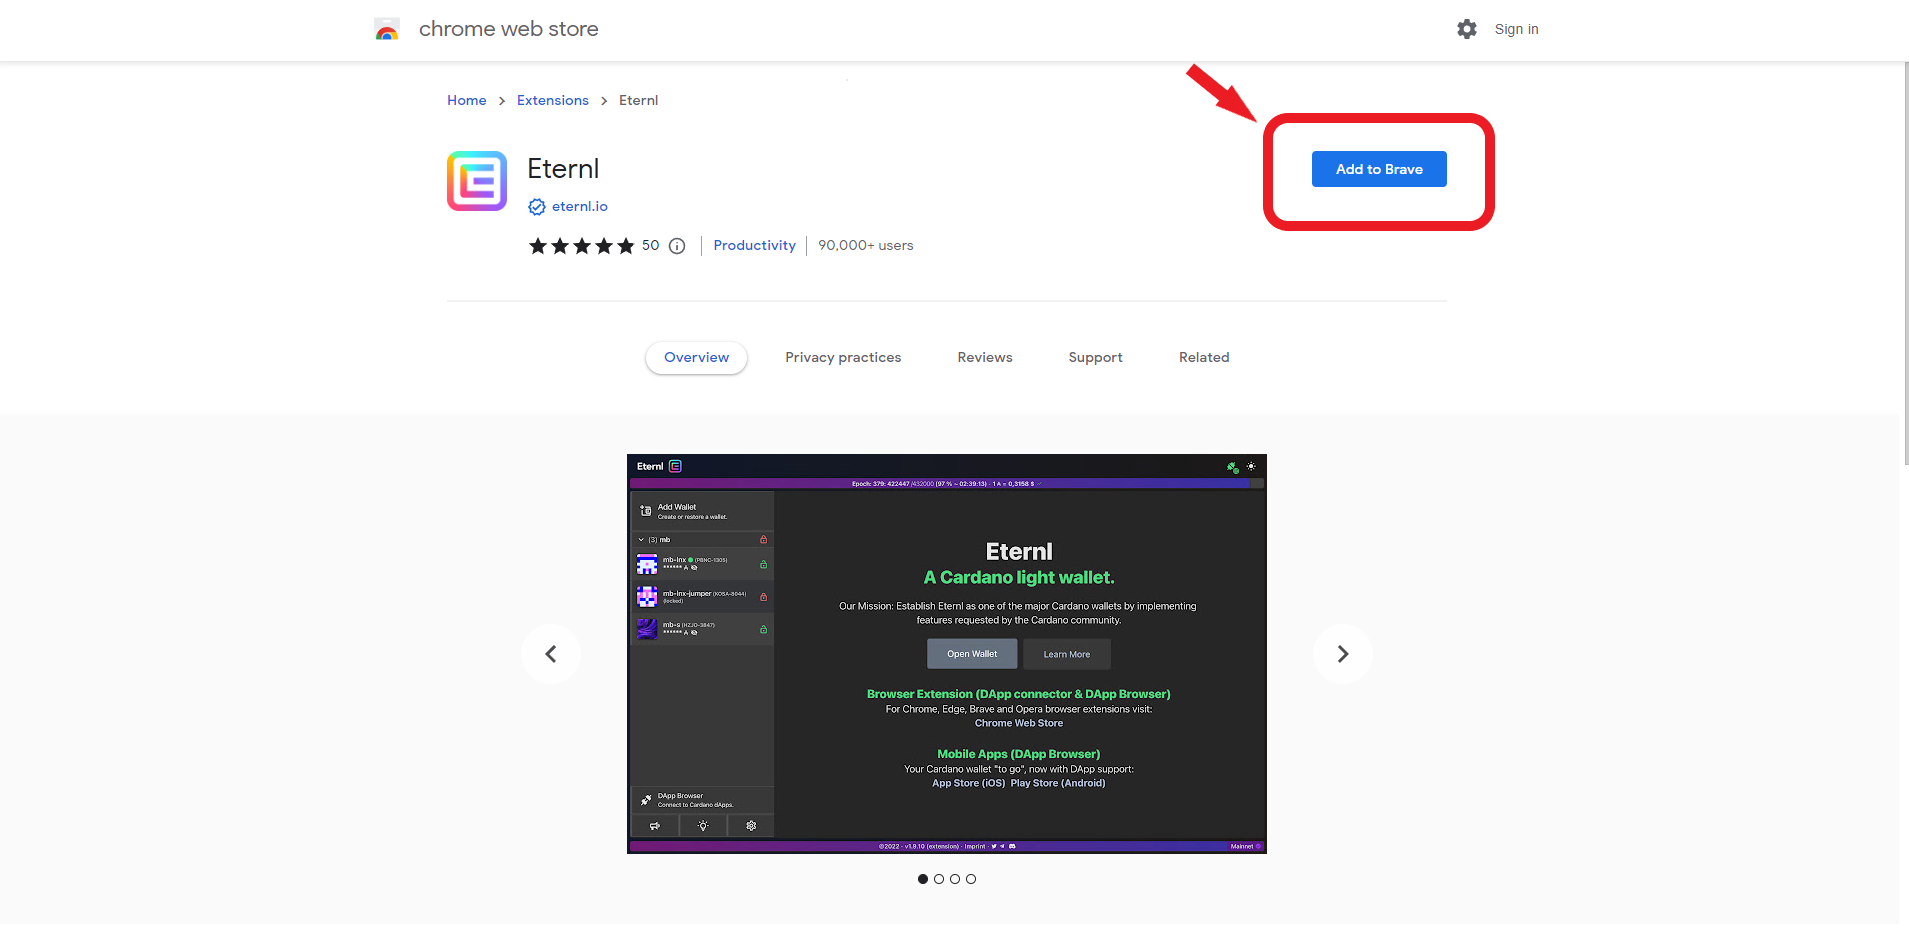The height and width of the screenshot is (945, 1909).
Task: Select the first carousel dot
Action: (922, 879)
